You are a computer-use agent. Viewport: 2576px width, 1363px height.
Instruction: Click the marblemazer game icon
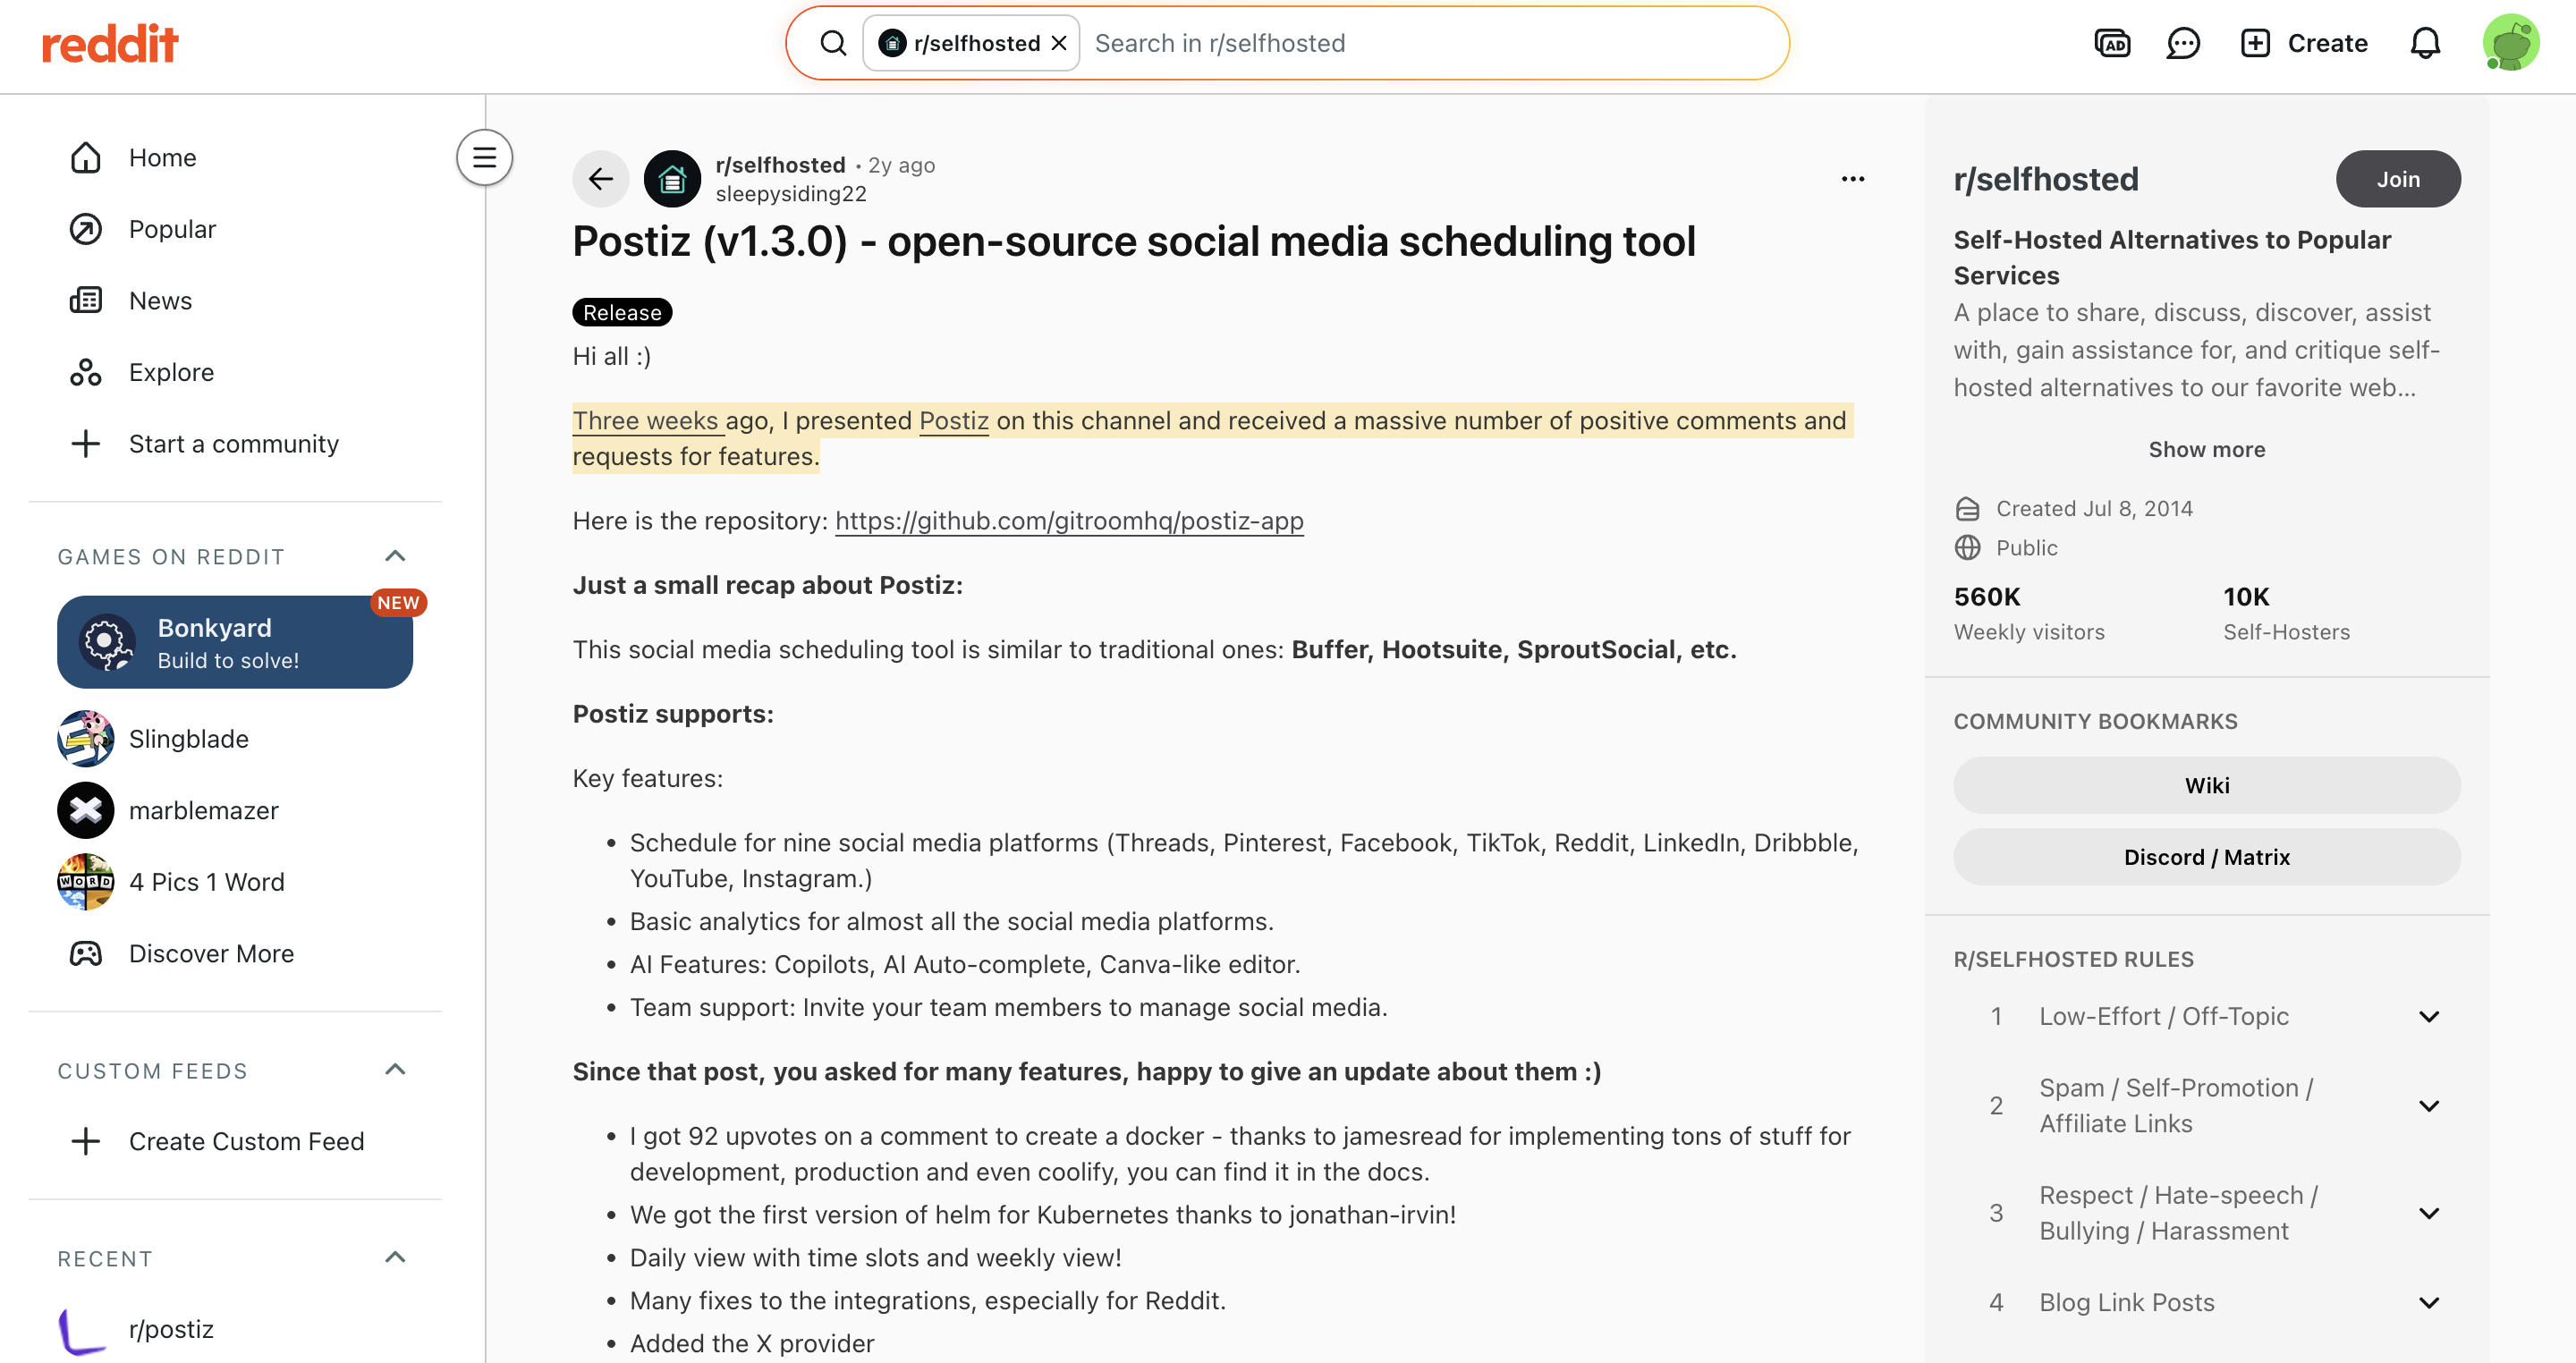coord(86,810)
